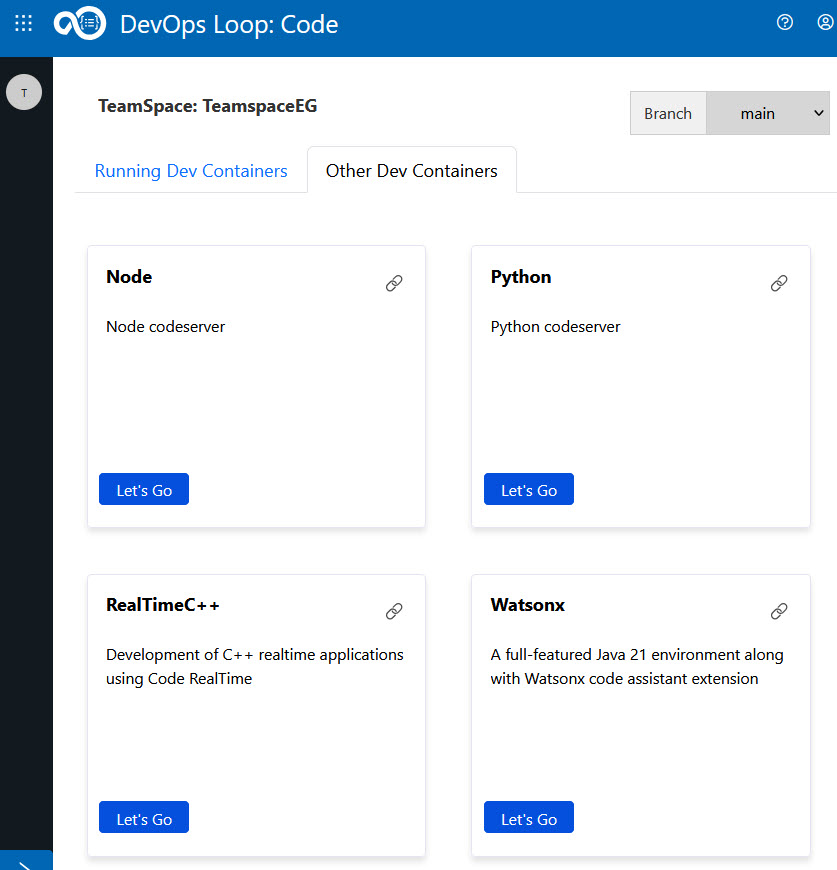This screenshot has height=870, width=837.
Task: Click the Branch label box
Action: pos(668,114)
